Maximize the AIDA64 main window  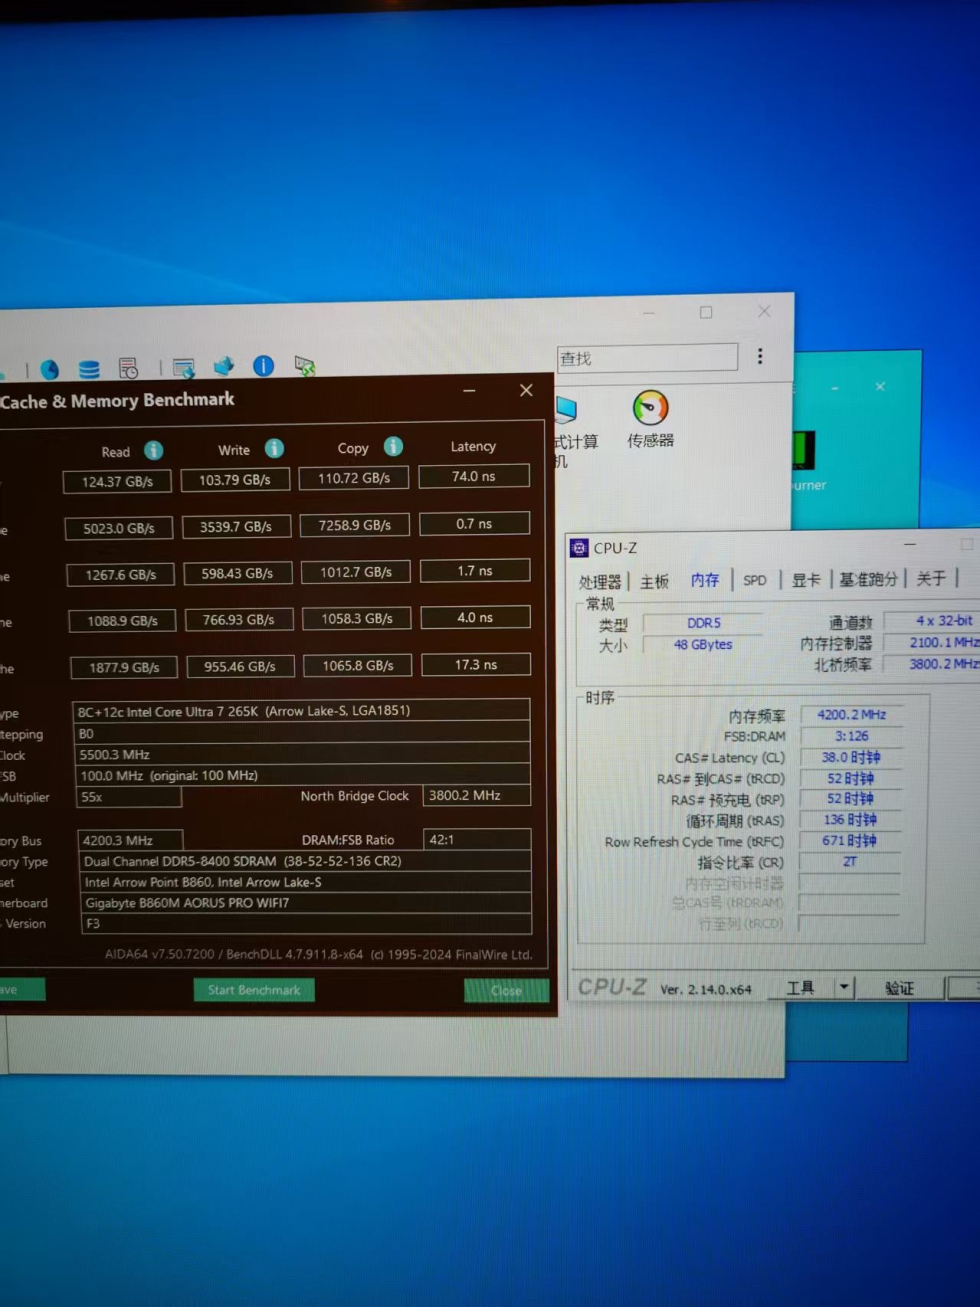pyautogui.click(x=706, y=312)
